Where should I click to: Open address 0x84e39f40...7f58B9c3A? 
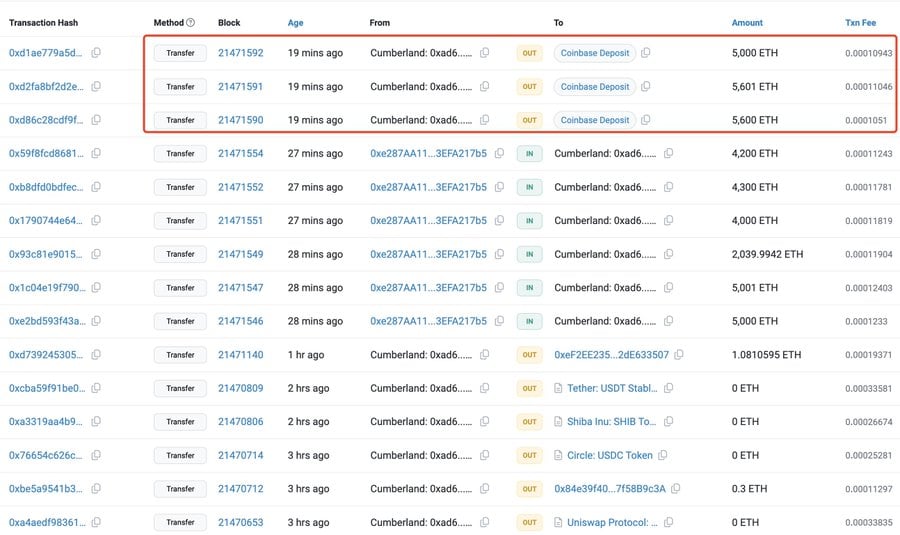point(610,489)
